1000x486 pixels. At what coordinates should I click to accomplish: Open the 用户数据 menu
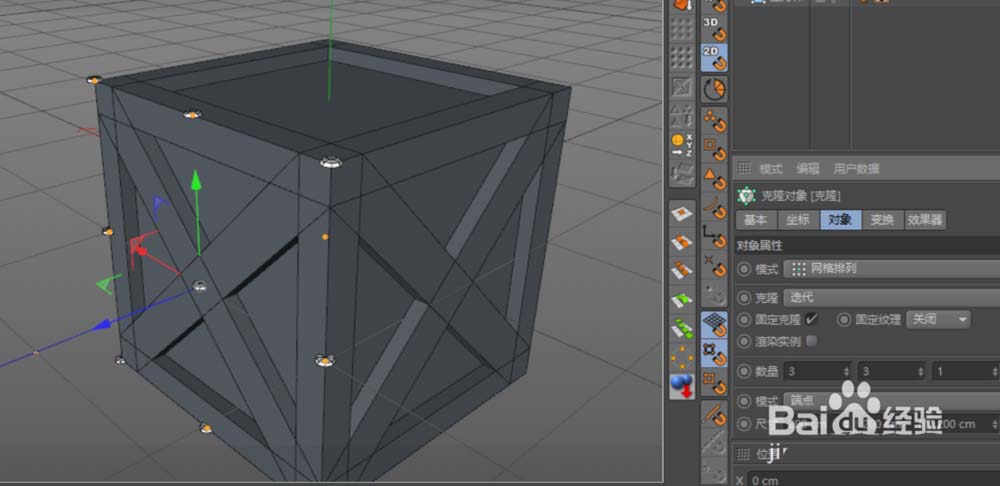pos(856,169)
